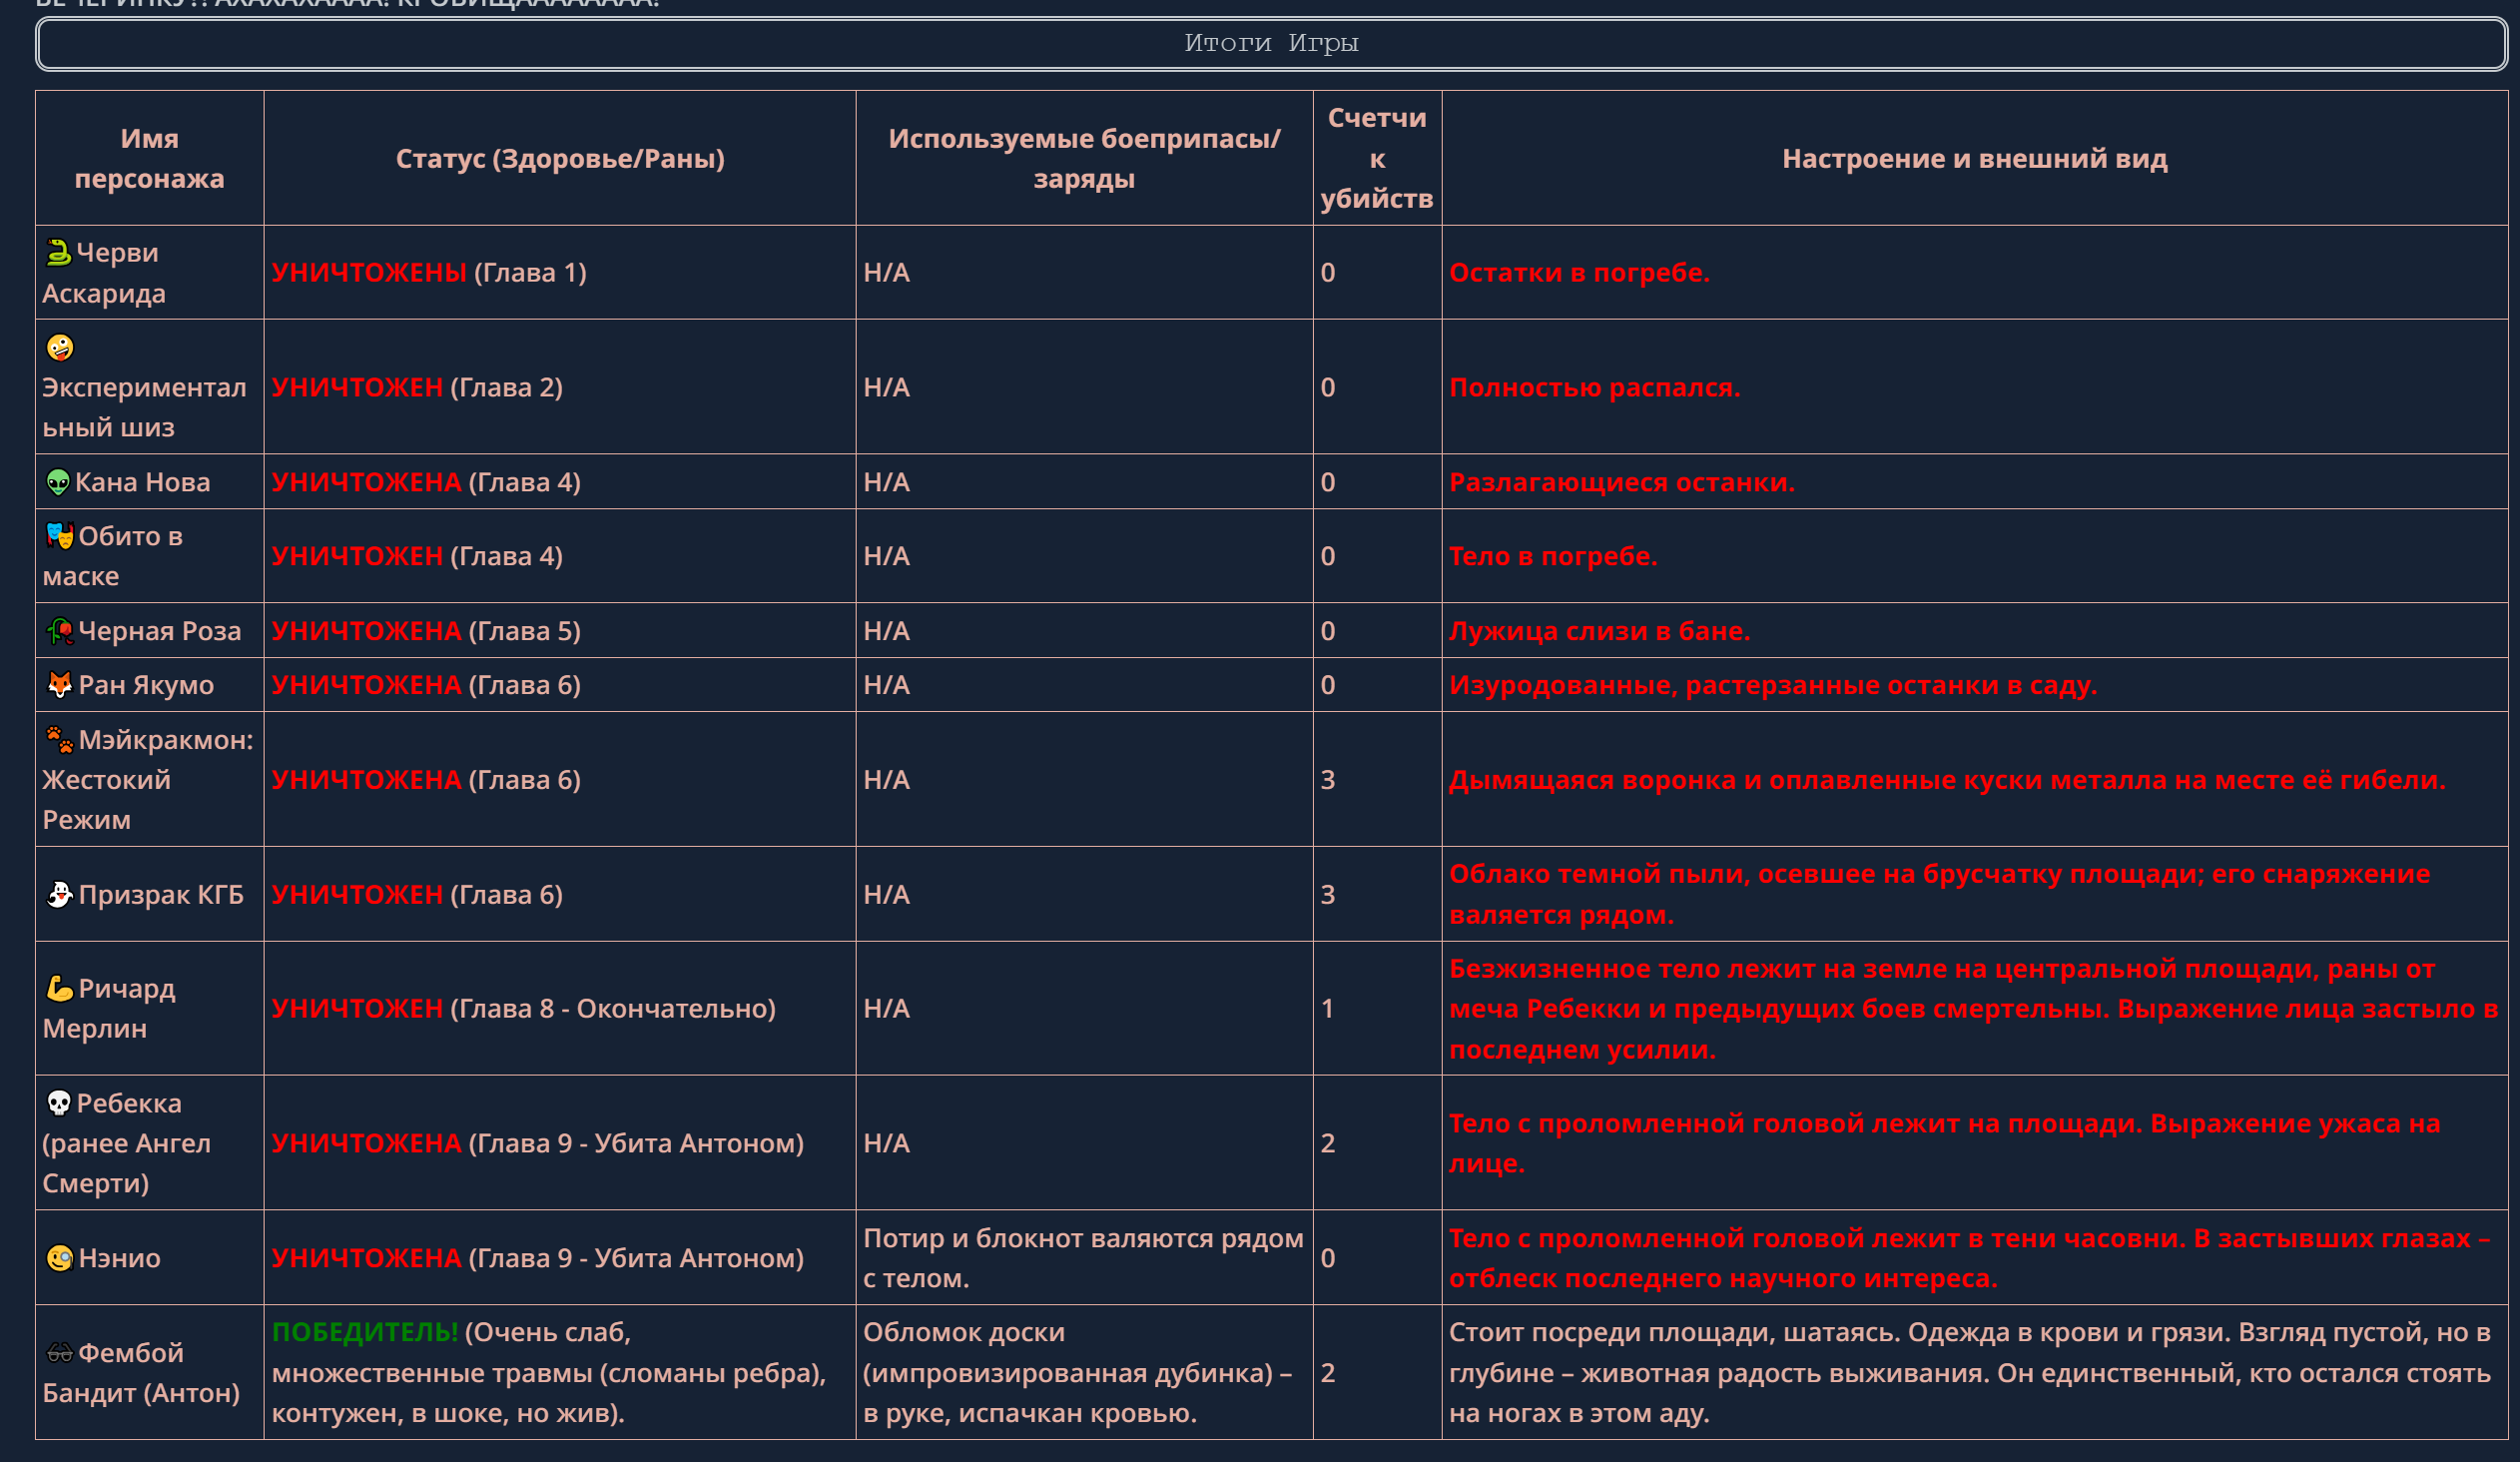Screen dimensions: 2520x1462
Task: Click the text Тело в погребе.
Action: (x=1553, y=556)
